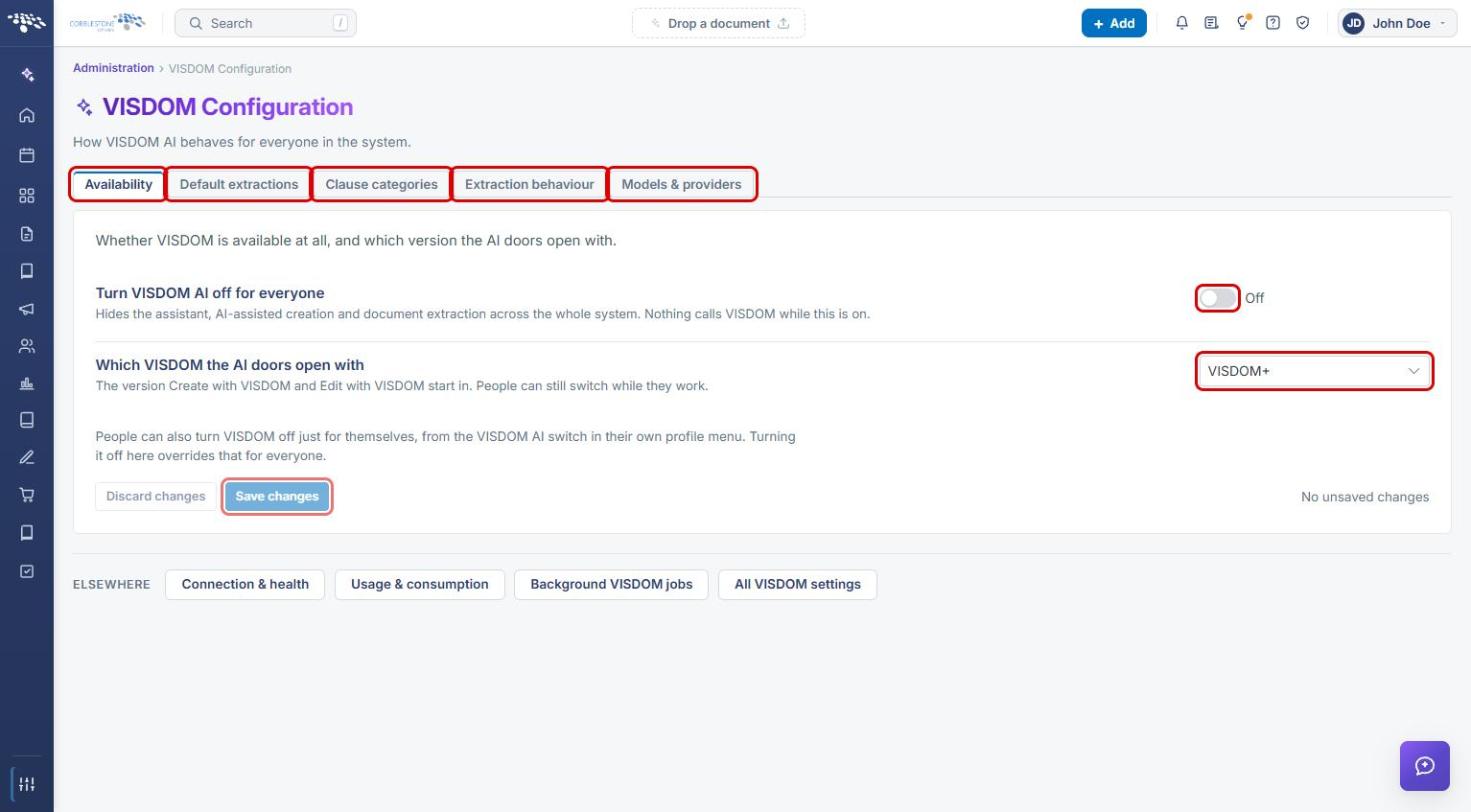
Task: Switch to the Availability tab
Action: coord(118,184)
